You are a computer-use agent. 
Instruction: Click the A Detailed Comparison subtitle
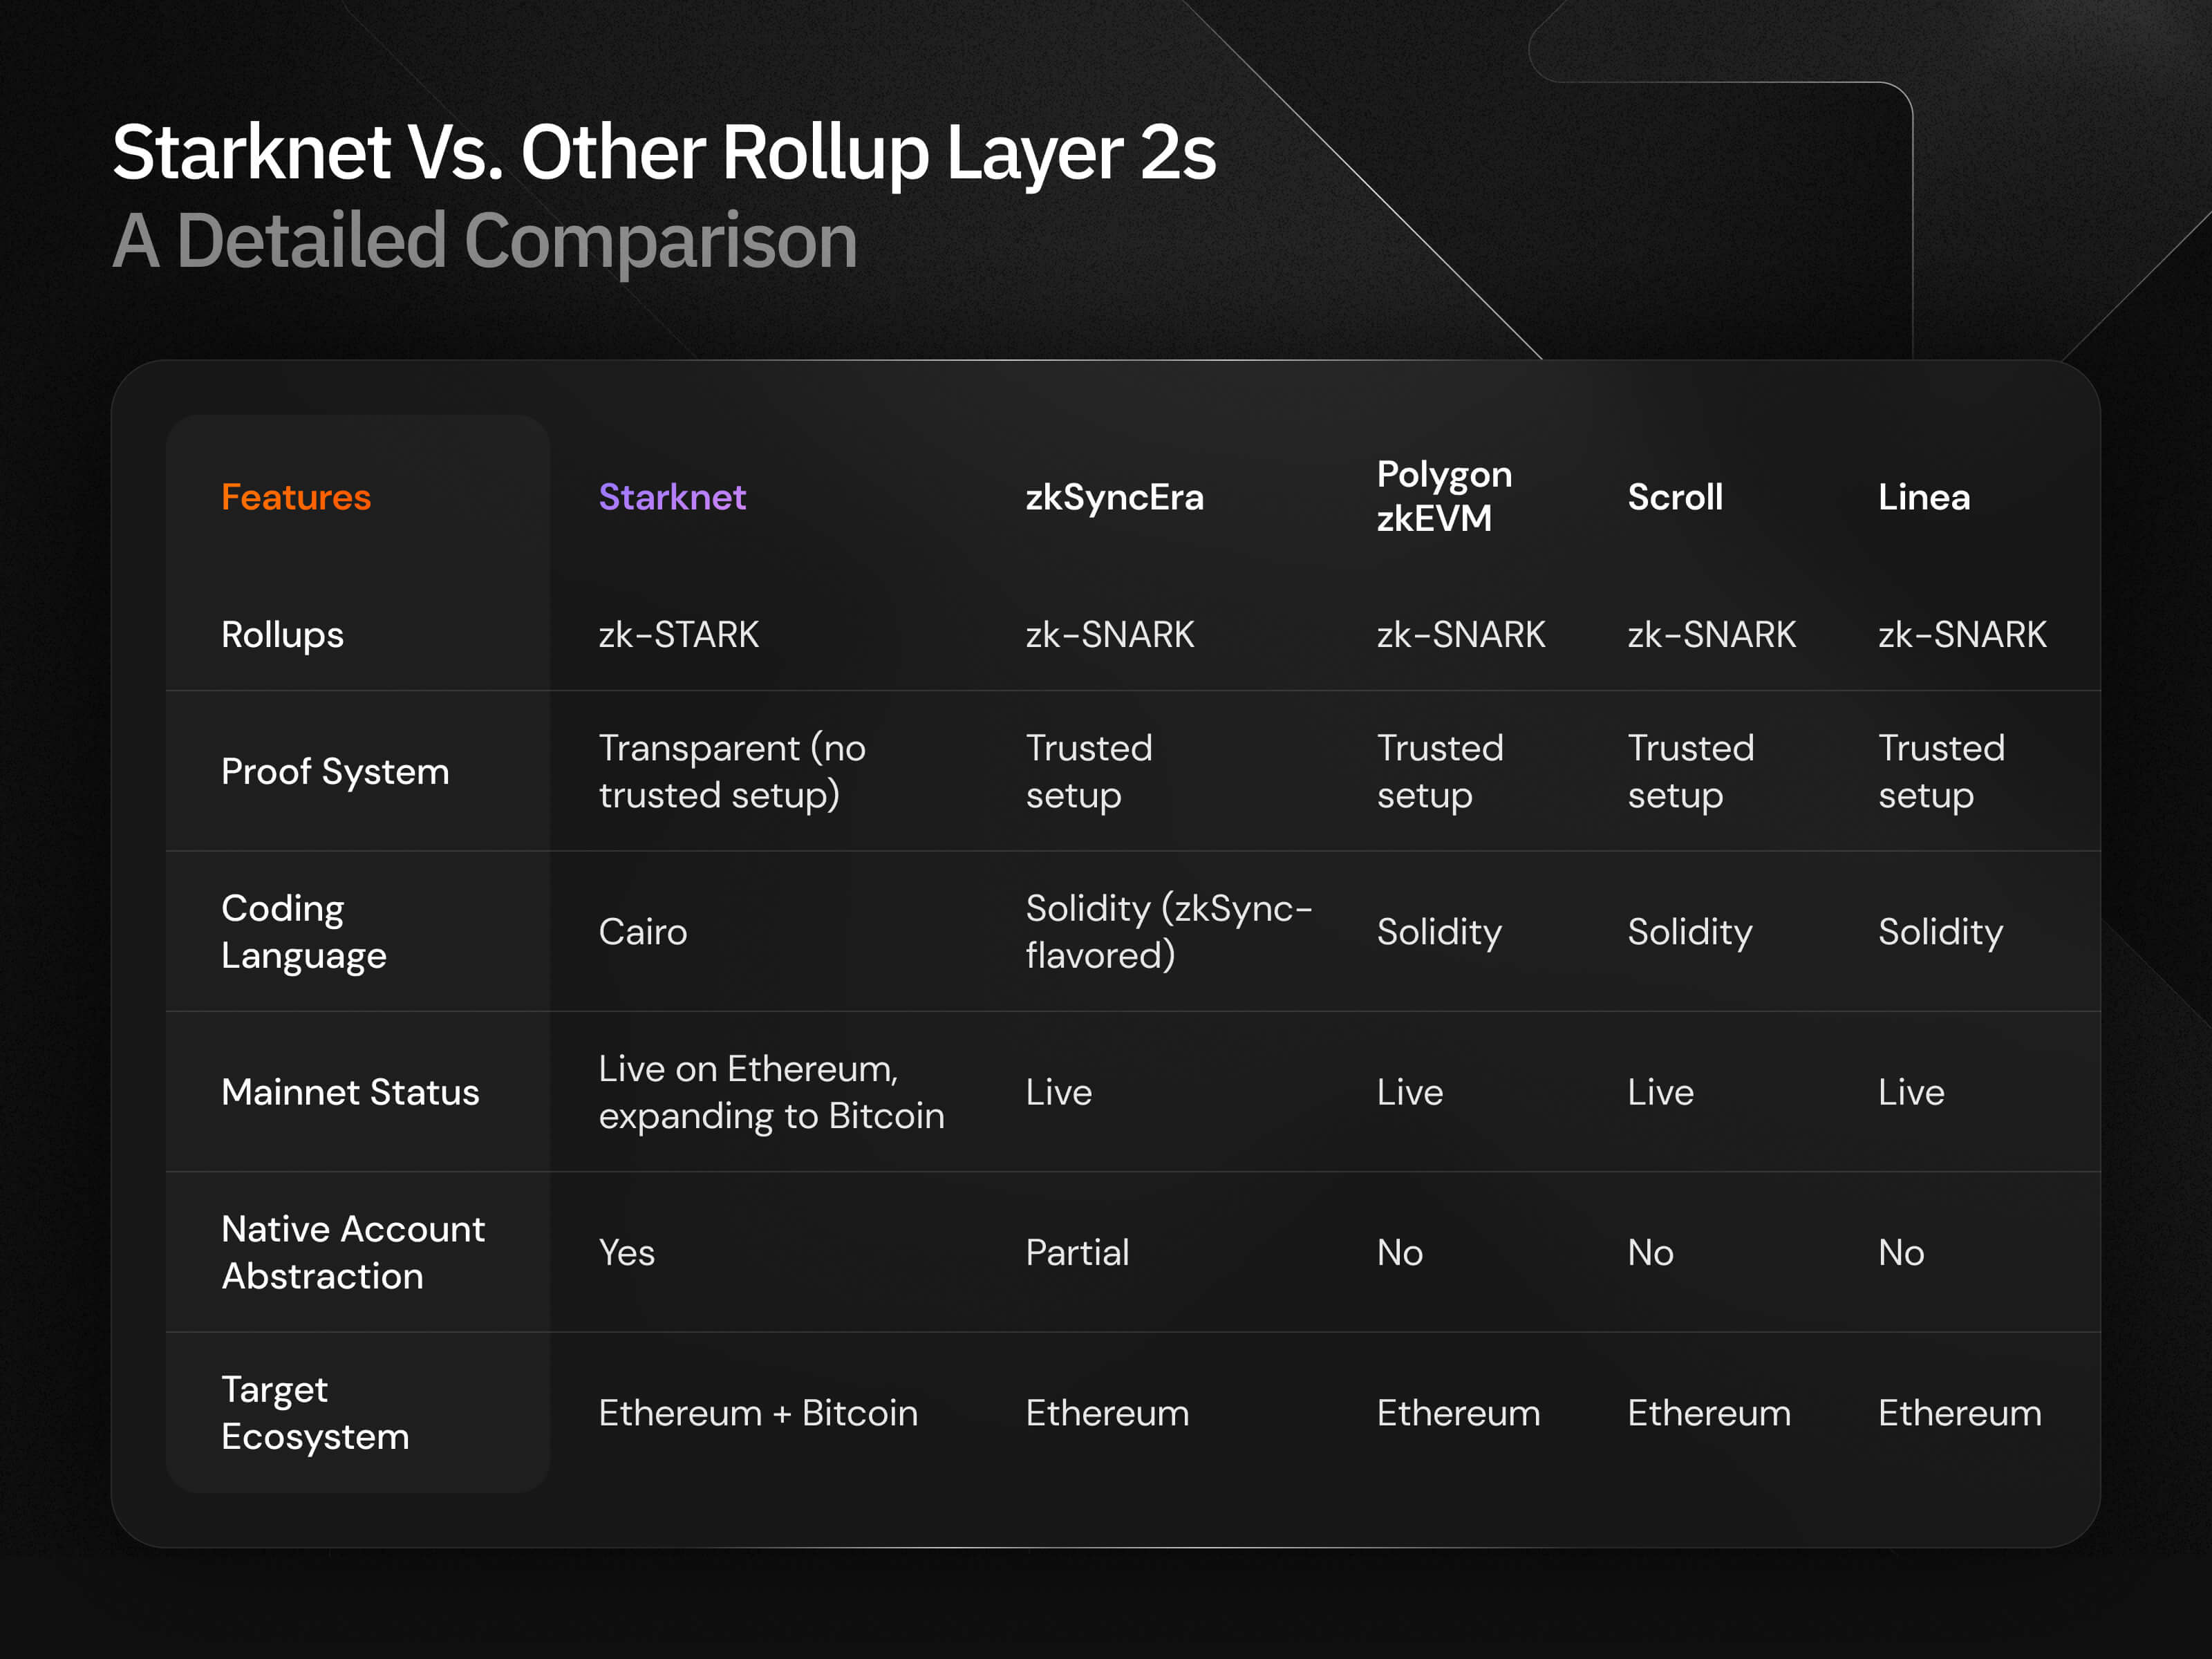(x=485, y=241)
